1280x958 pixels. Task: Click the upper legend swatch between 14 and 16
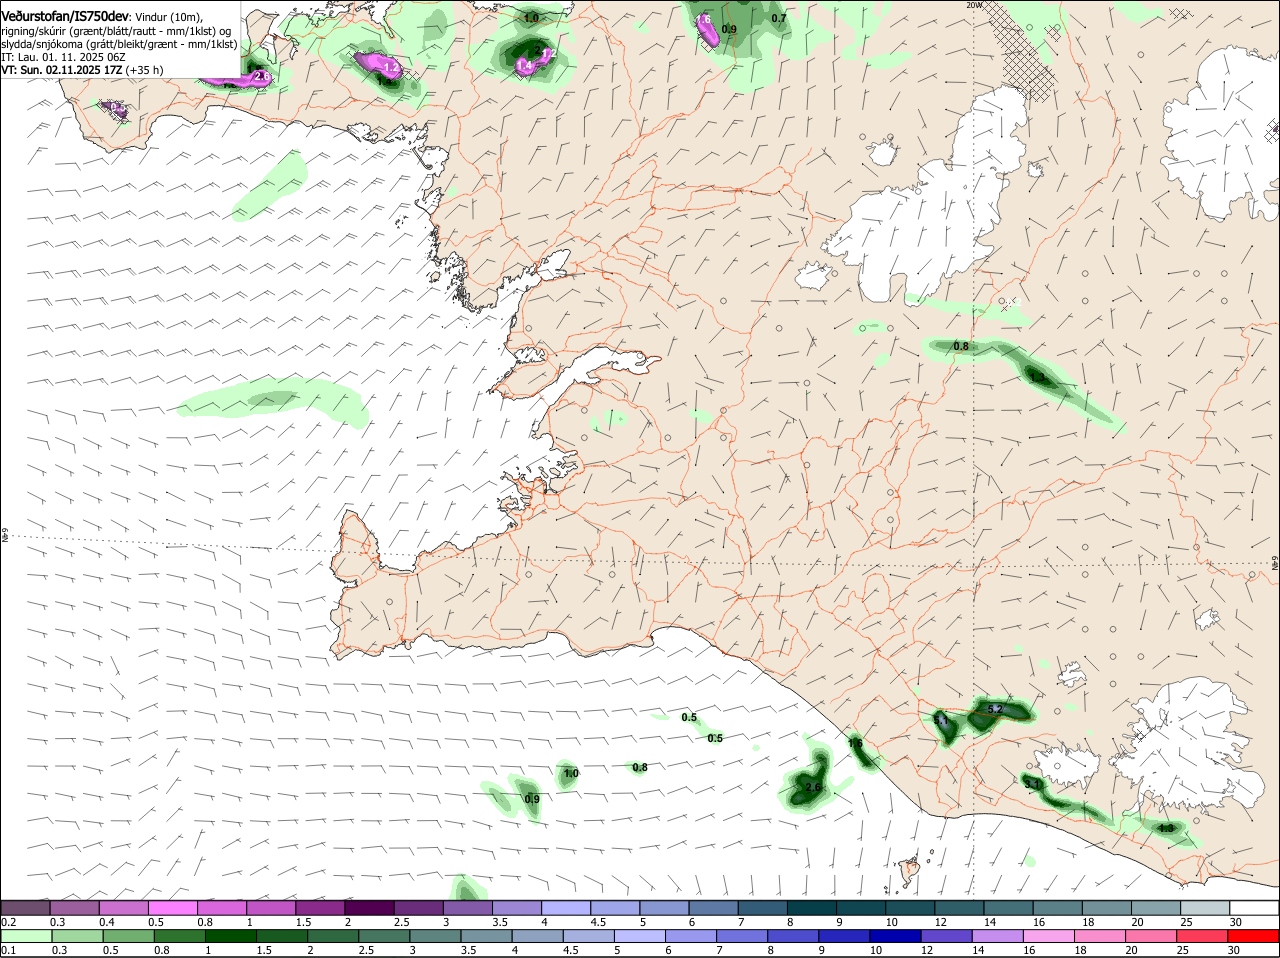click(x=1009, y=907)
